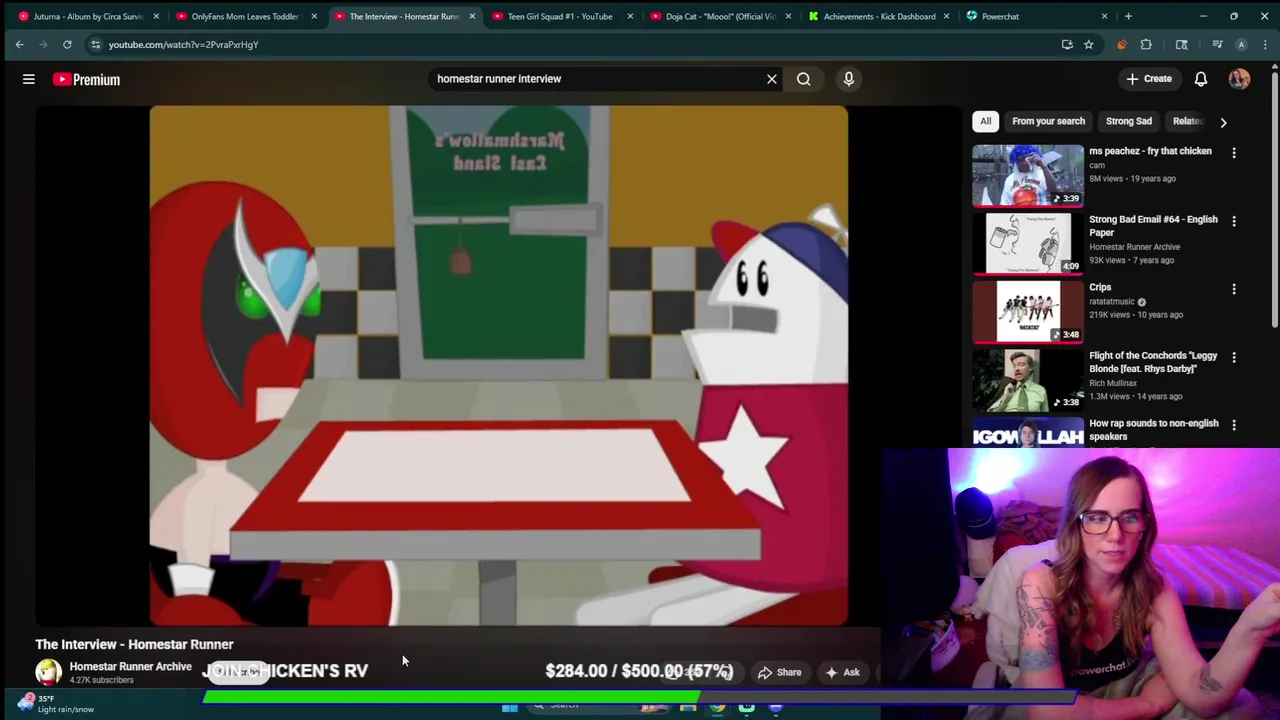This screenshot has height=720, width=1280.
Task: Close the Powerchat tab
Action: (1104, 16)
